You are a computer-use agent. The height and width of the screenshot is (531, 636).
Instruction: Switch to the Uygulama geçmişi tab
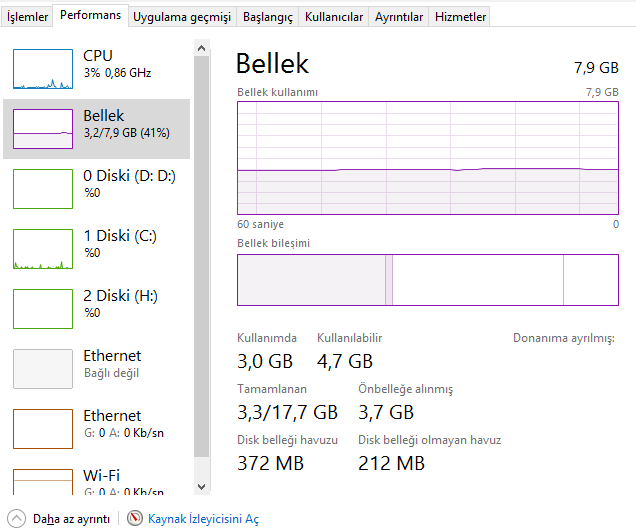[x=182, y=17]
